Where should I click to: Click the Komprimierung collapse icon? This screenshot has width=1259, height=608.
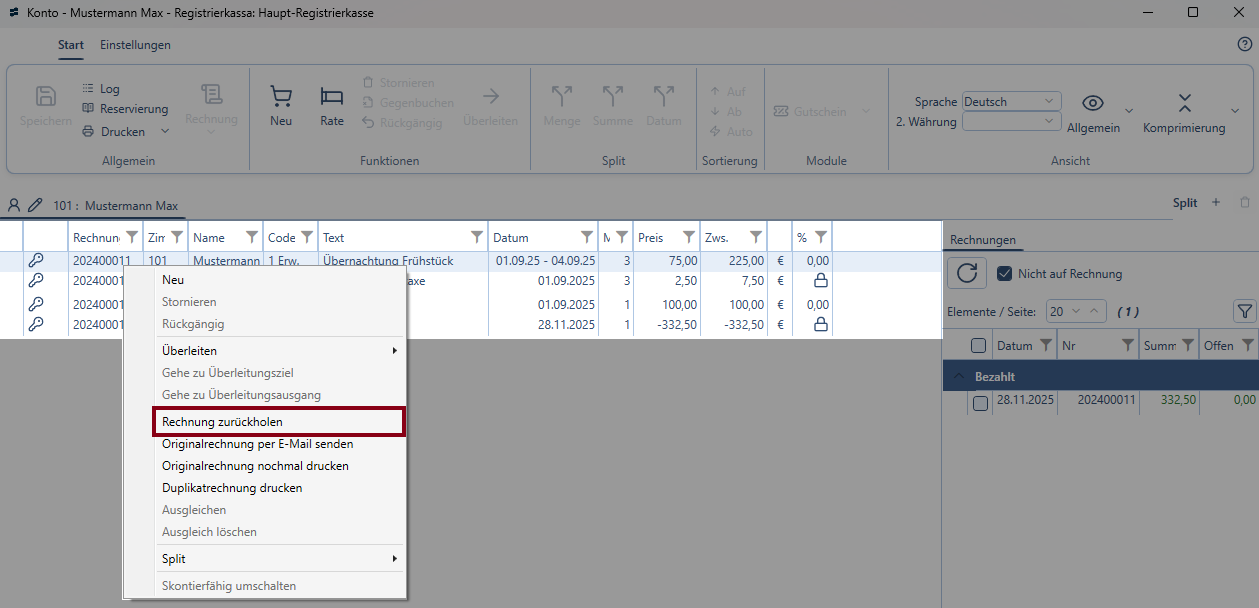(1184, 103)
